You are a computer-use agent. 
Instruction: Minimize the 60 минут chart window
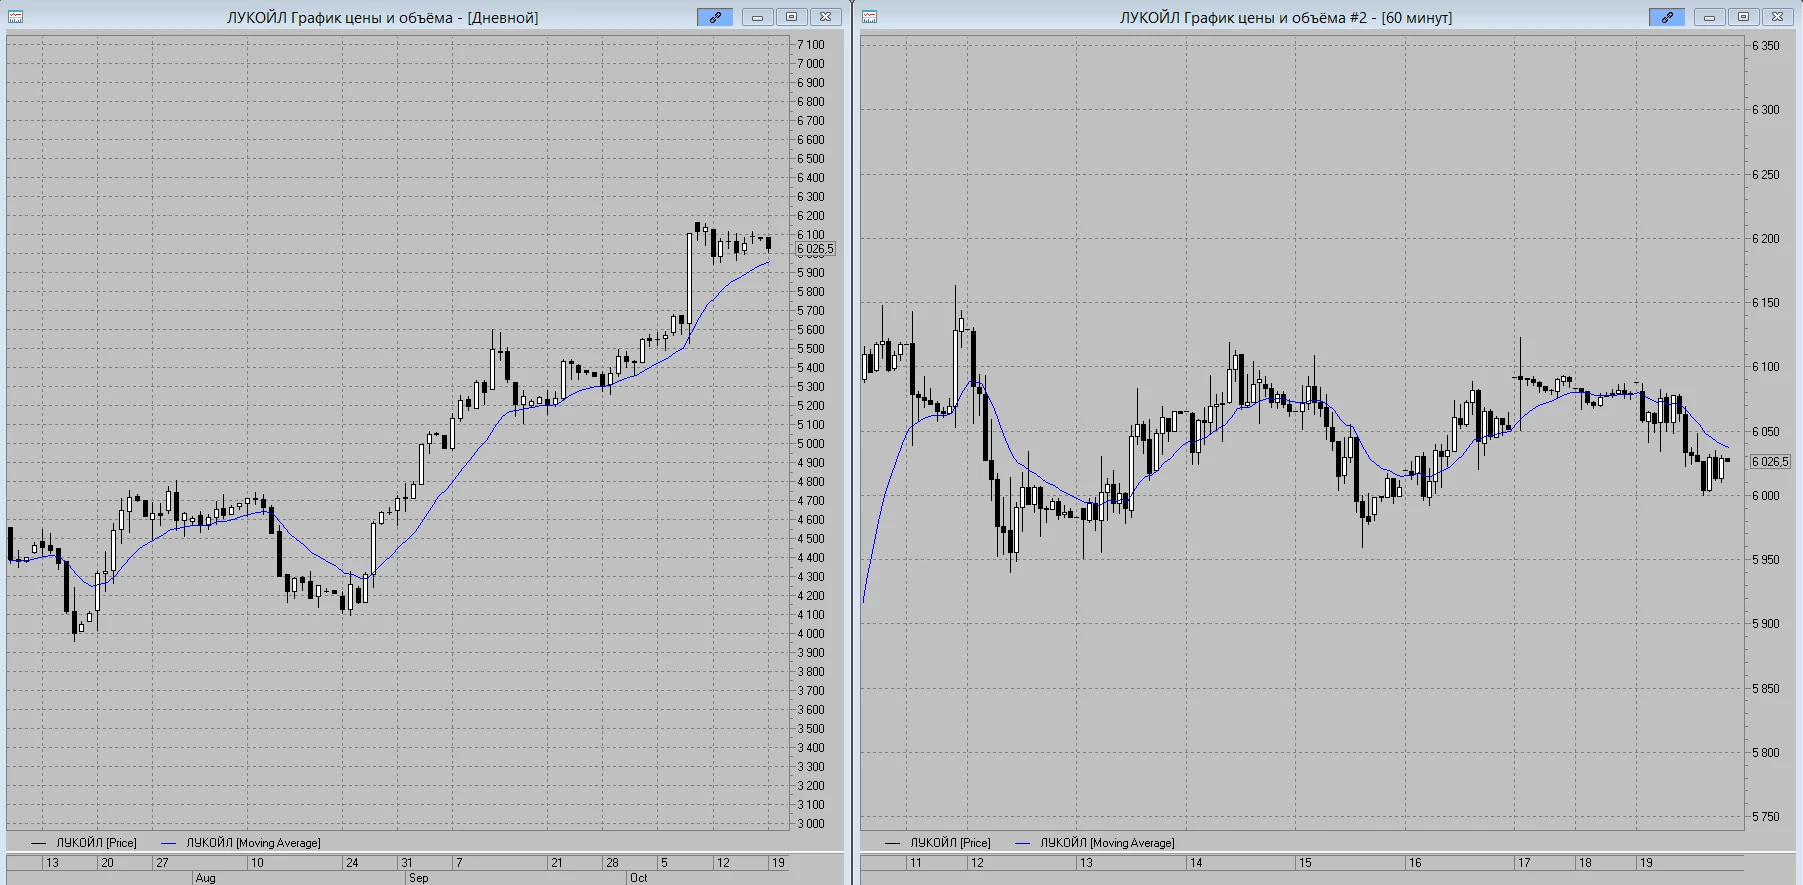(1710, 17)
